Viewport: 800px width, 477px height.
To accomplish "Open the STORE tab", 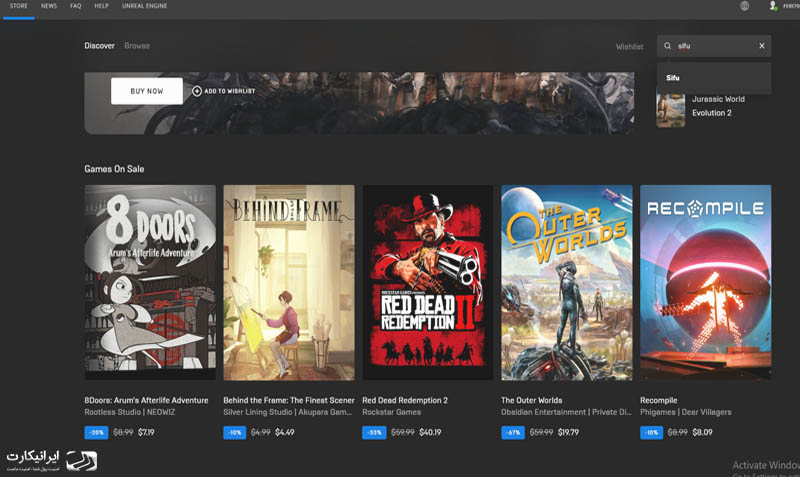I will (18, 6).
